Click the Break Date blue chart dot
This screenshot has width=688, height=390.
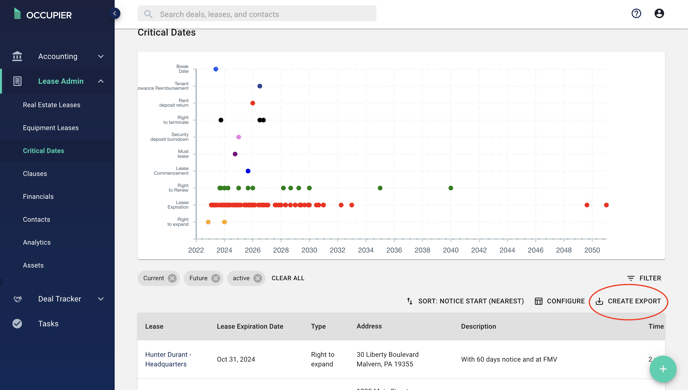(x=215, y=69)
